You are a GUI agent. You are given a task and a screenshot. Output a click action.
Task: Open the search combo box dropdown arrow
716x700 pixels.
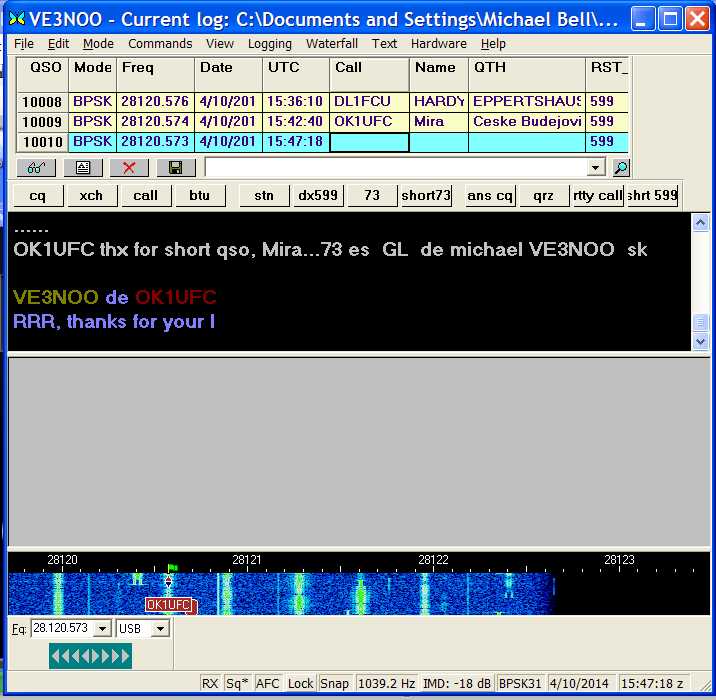coord(597,168)
